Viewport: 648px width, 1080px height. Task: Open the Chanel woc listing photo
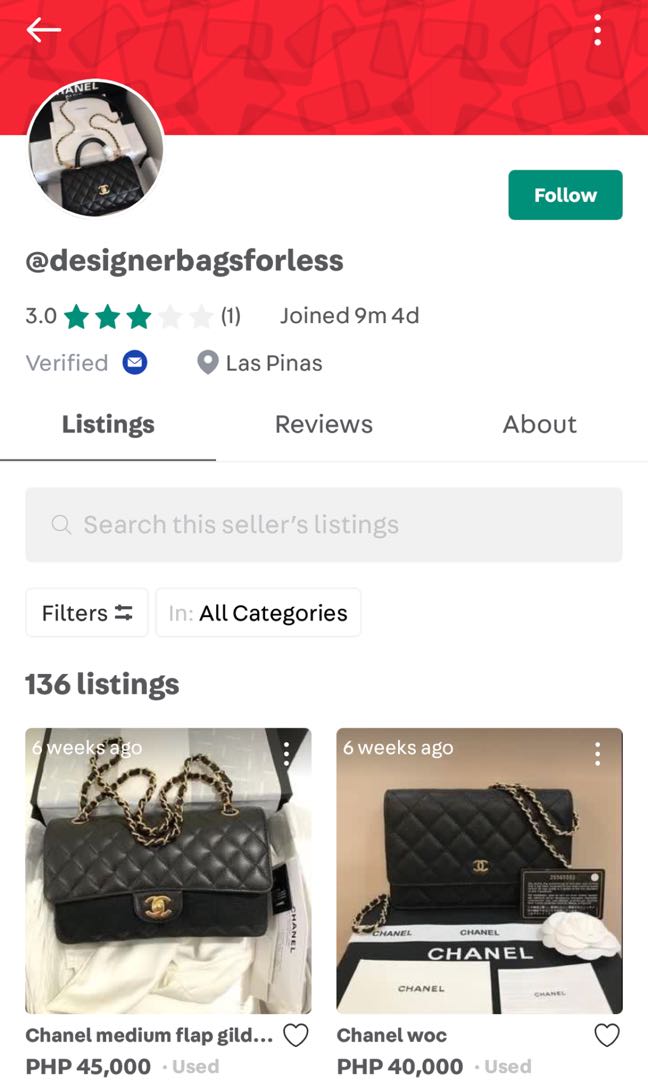pos(479,870)
